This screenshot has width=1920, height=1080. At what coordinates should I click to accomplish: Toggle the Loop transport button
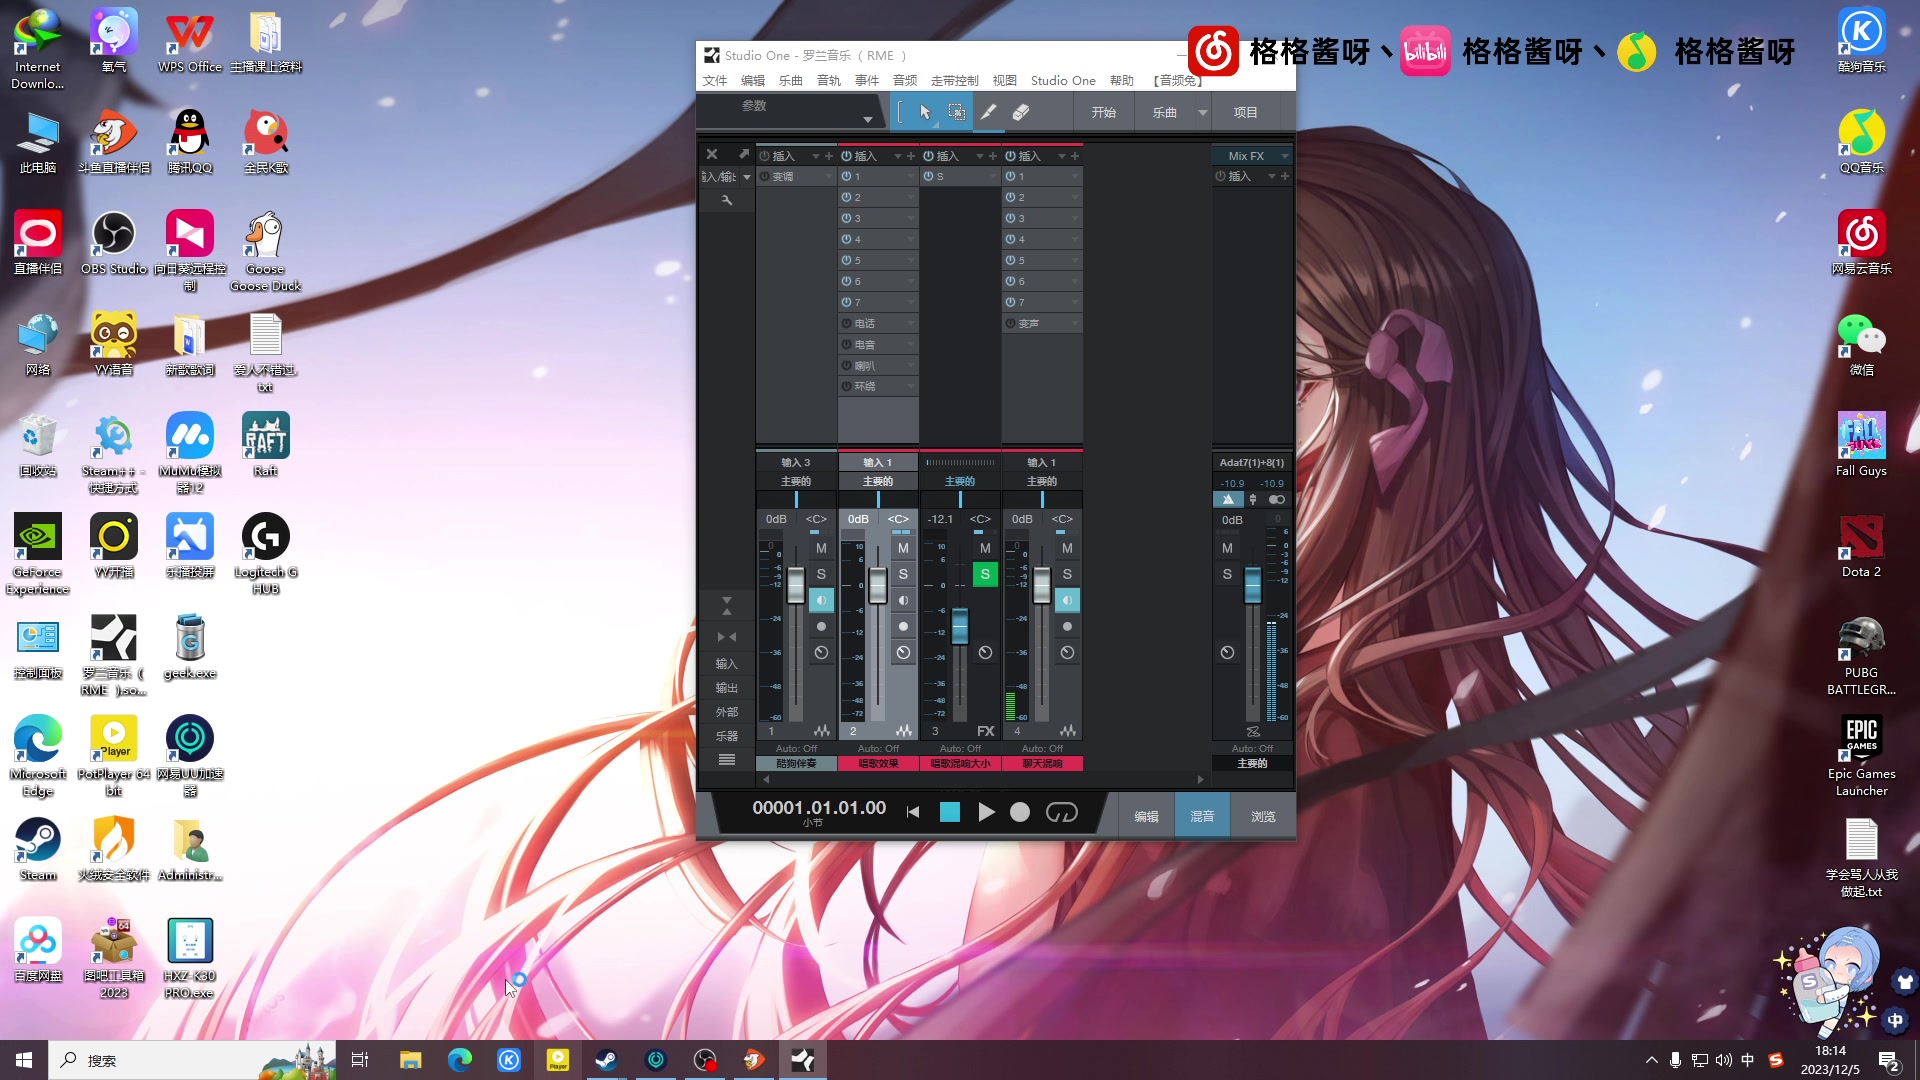[1062, 812]
